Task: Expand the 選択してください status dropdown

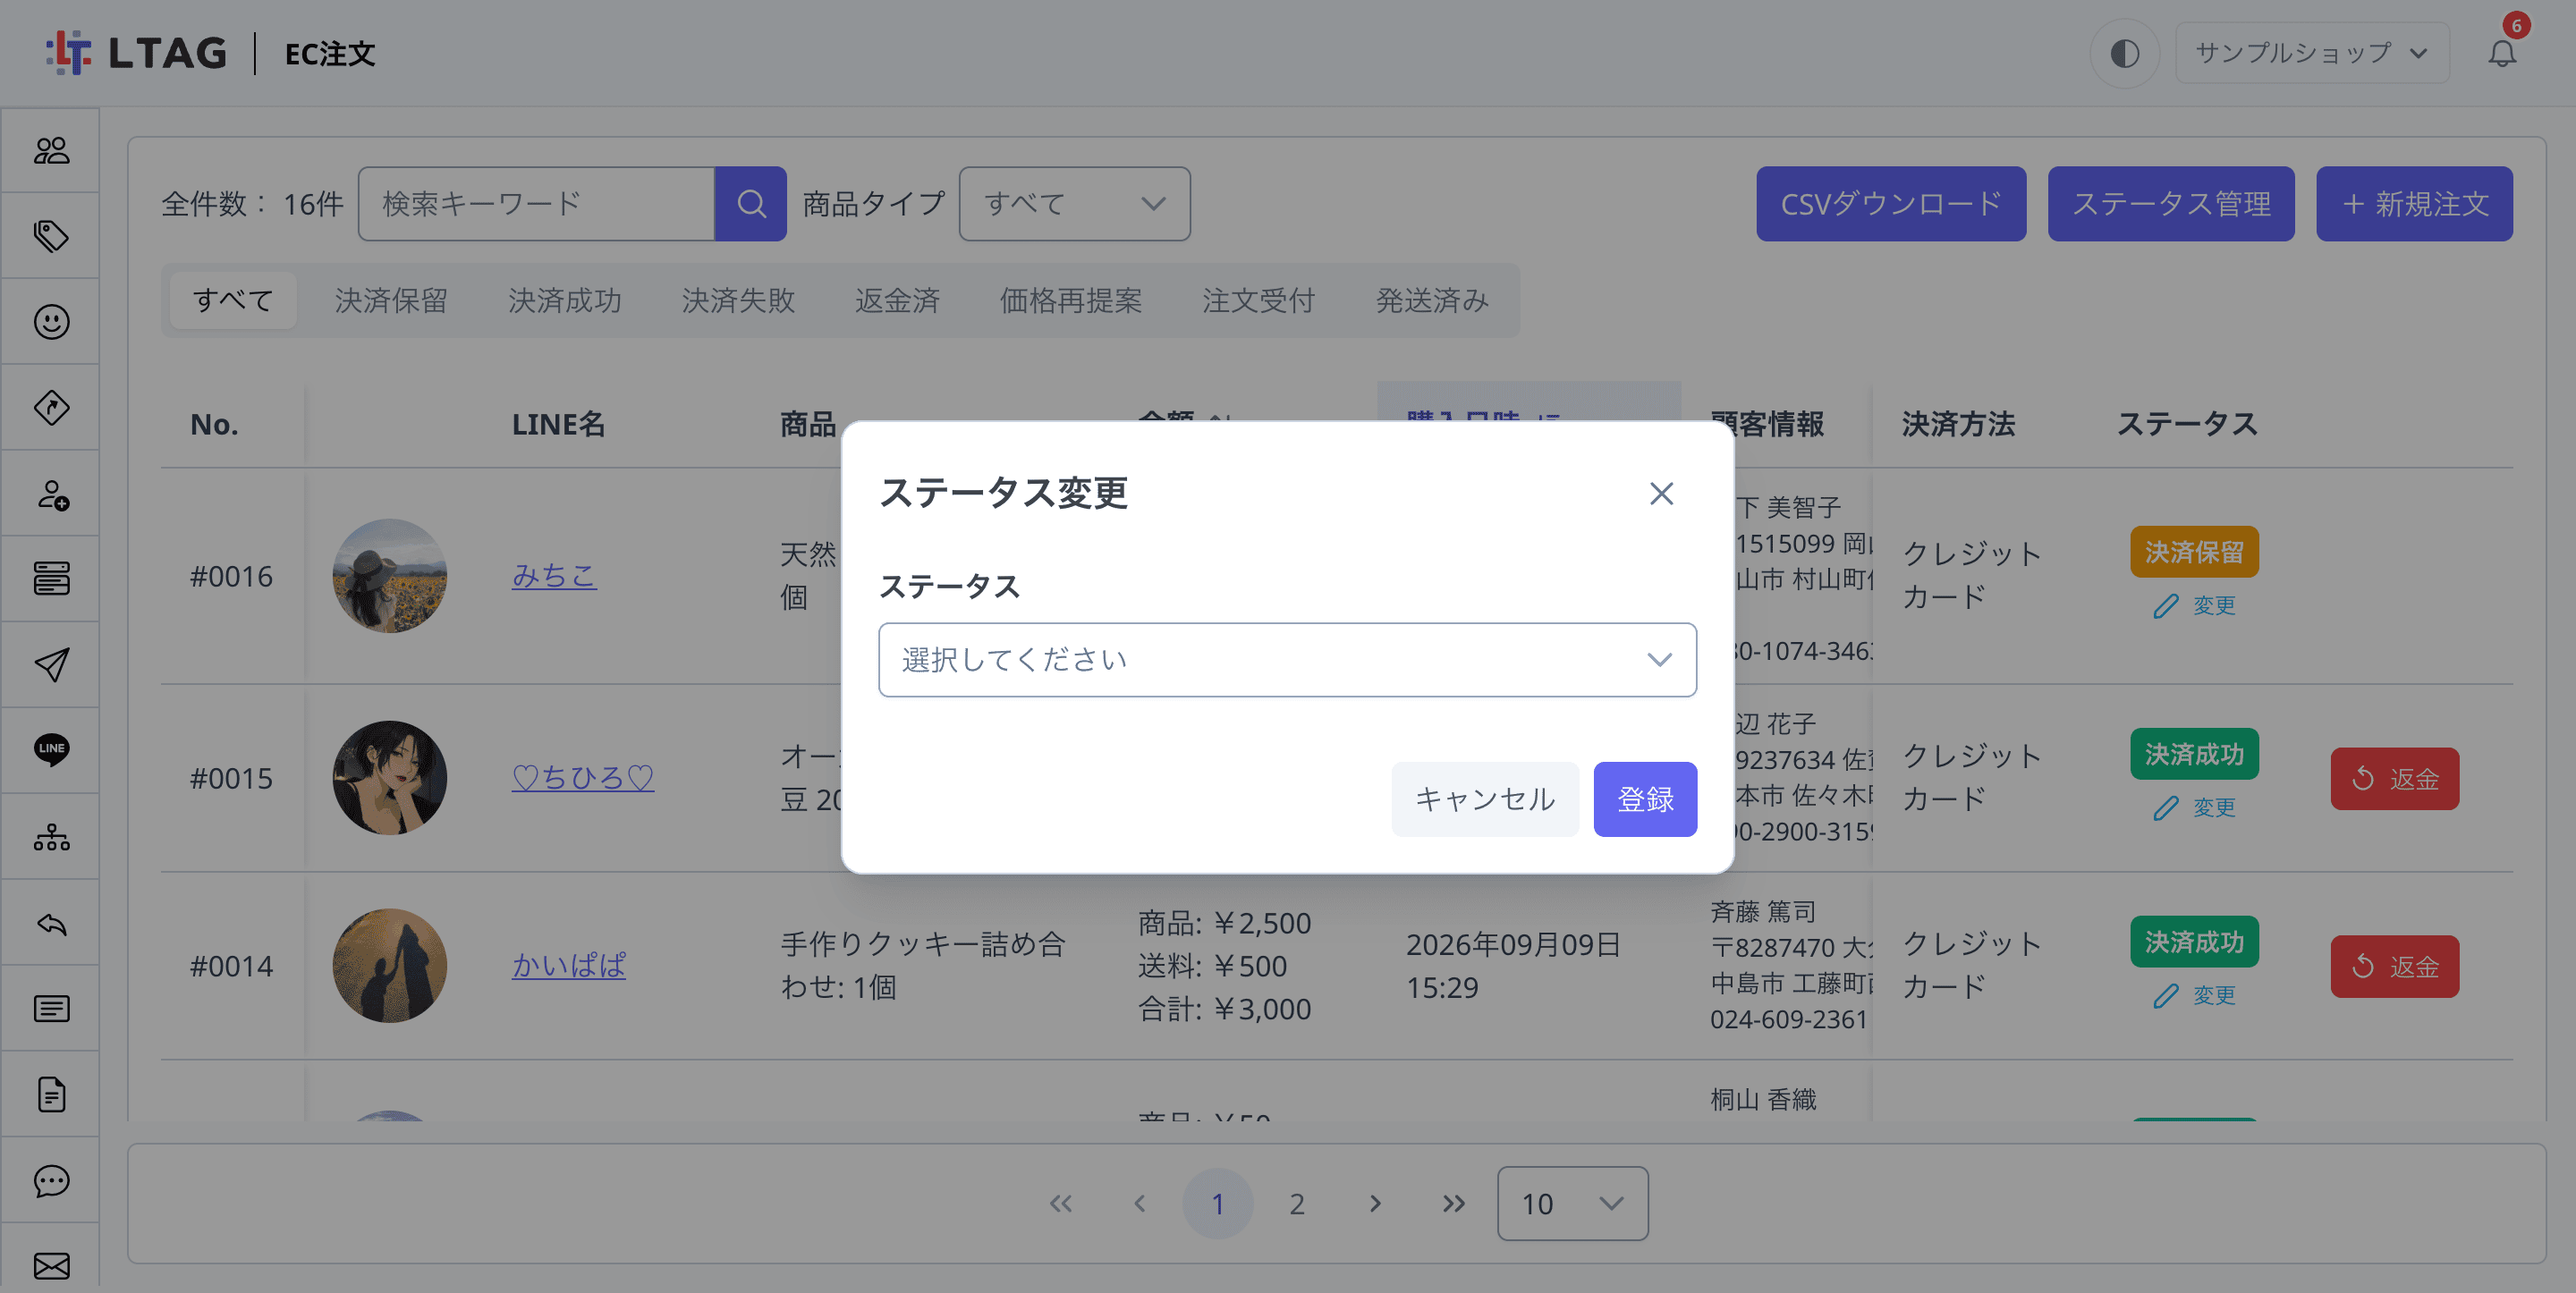Action: pos(1287,660)
